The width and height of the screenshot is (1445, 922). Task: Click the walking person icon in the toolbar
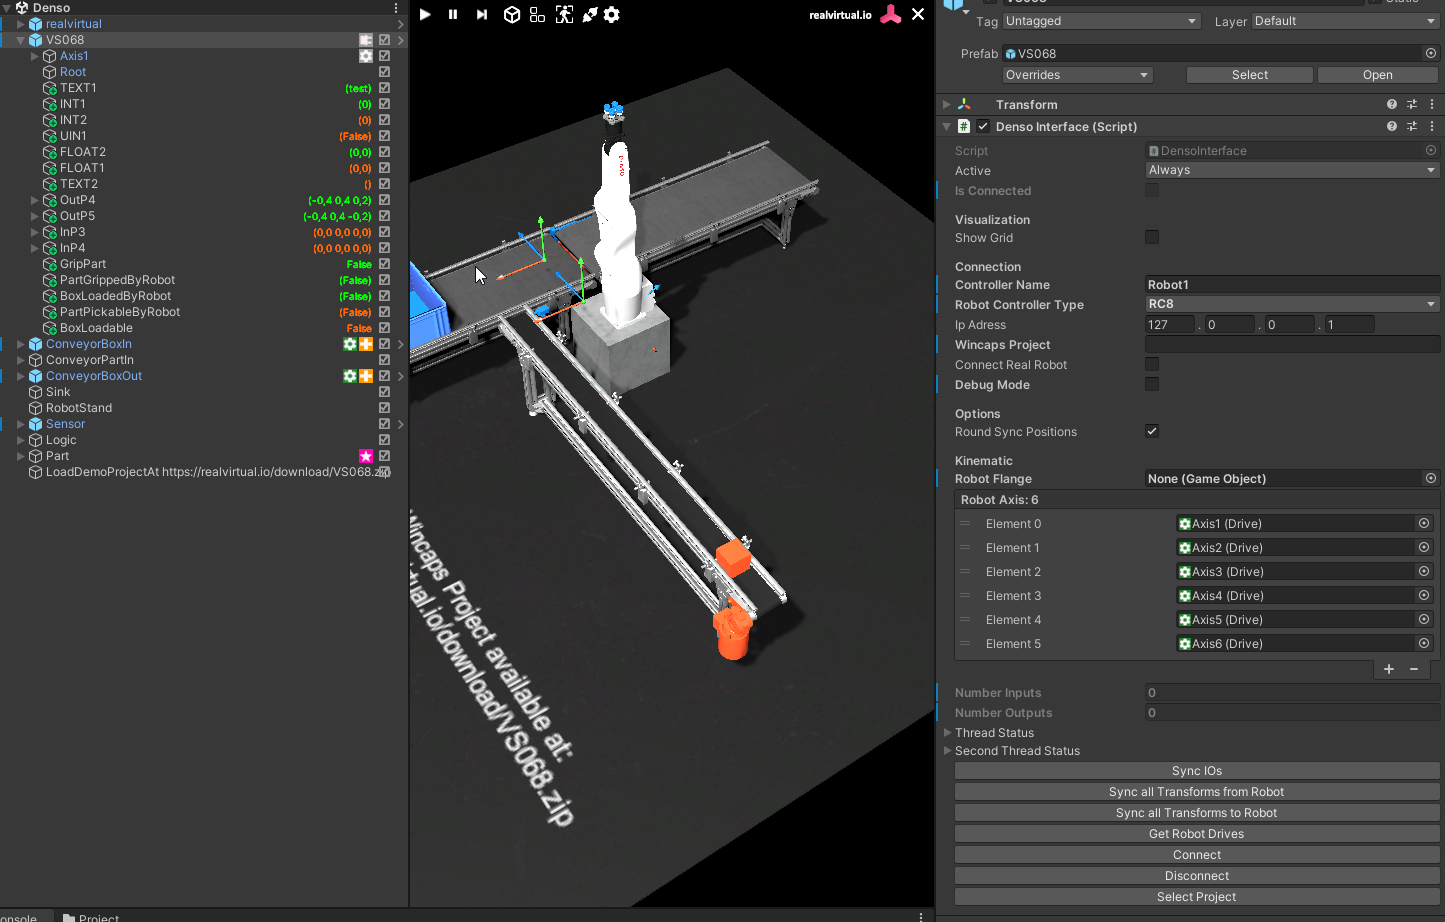tap(564, 15)
